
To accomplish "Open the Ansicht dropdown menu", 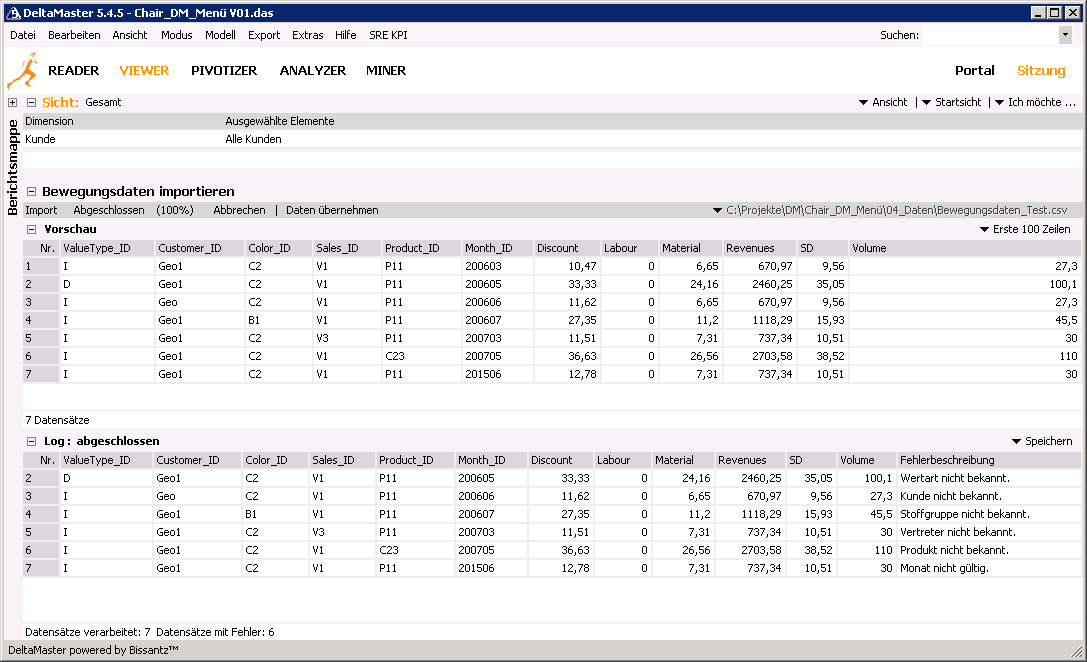I will [x=883, y=103].
